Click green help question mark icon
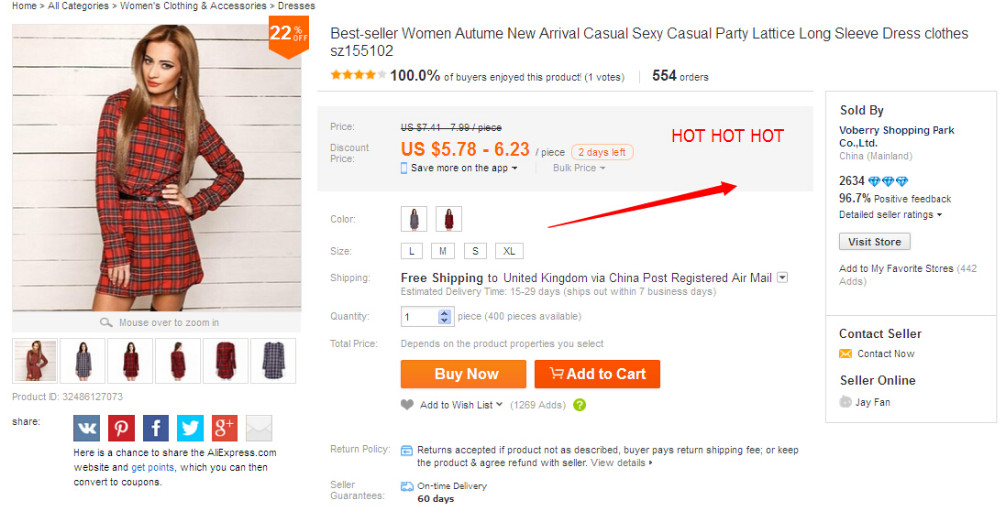The width and height of the screenshot is (1000, 511). point(580,405)
